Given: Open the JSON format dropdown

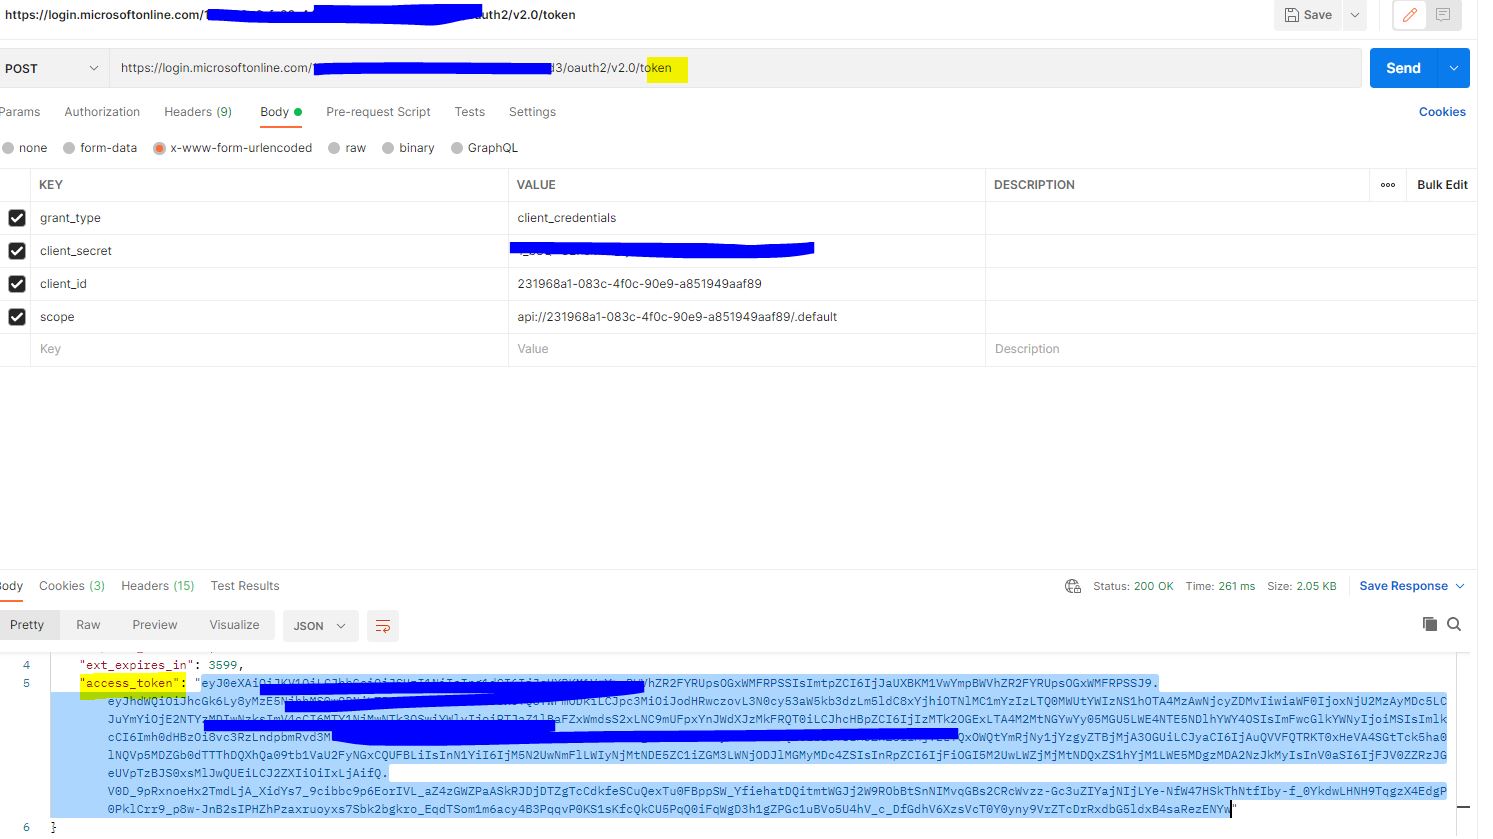Looking at the screenshot, I should (x=320, y=626).
